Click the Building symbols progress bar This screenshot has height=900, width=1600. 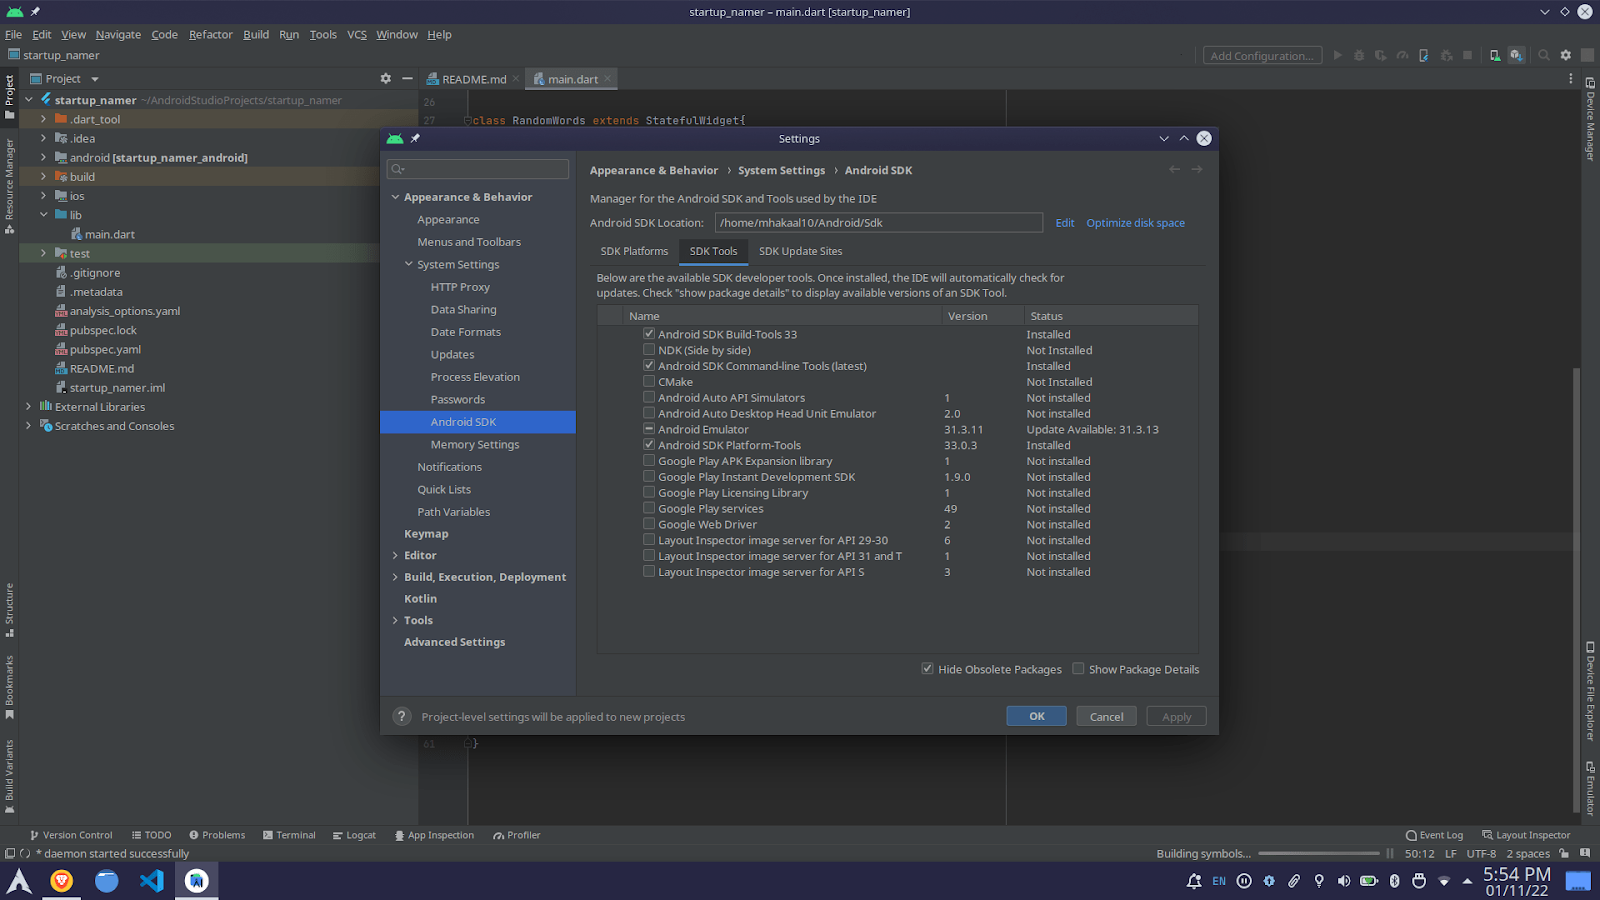1319,854
